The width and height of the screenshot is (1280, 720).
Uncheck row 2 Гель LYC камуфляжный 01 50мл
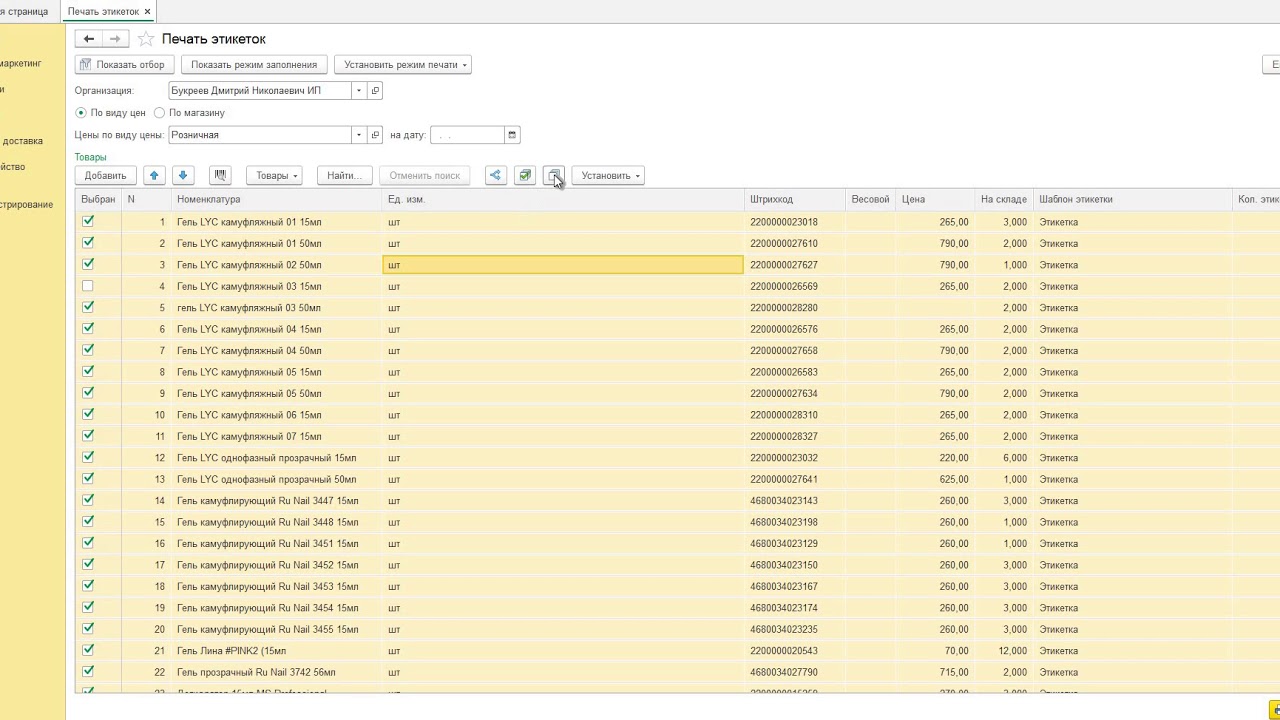tap(88, 243)
